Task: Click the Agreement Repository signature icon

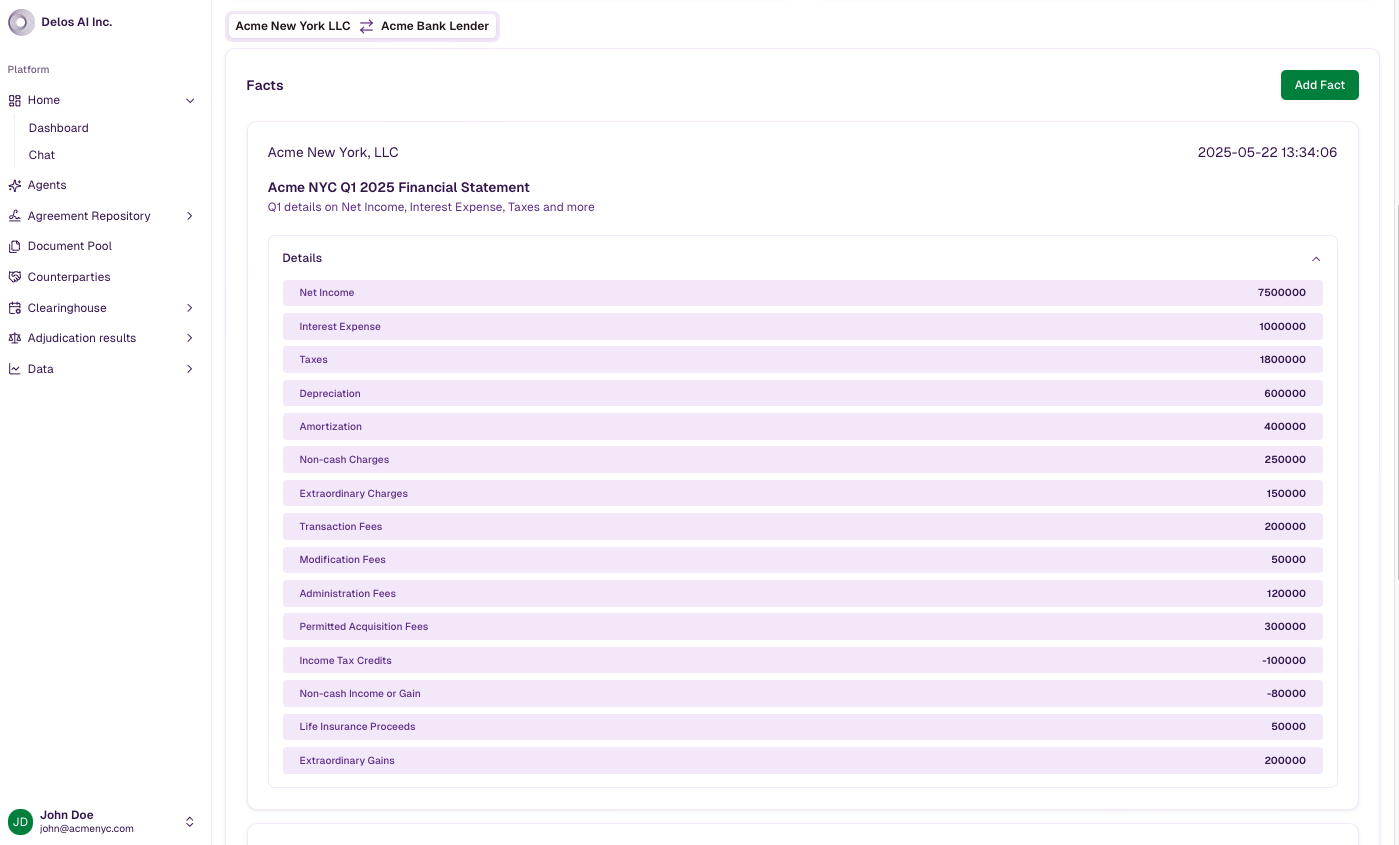Action: click(15, 216)
